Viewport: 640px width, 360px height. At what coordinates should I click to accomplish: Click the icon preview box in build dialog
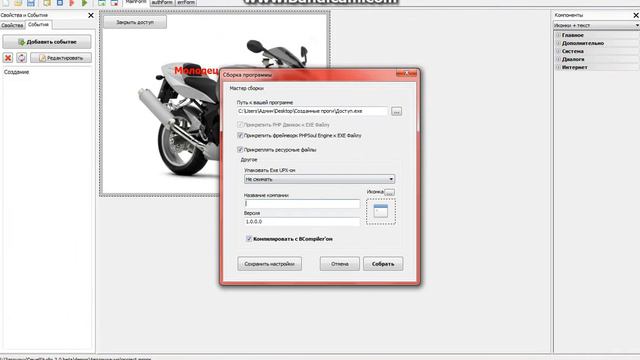(381, 211)
